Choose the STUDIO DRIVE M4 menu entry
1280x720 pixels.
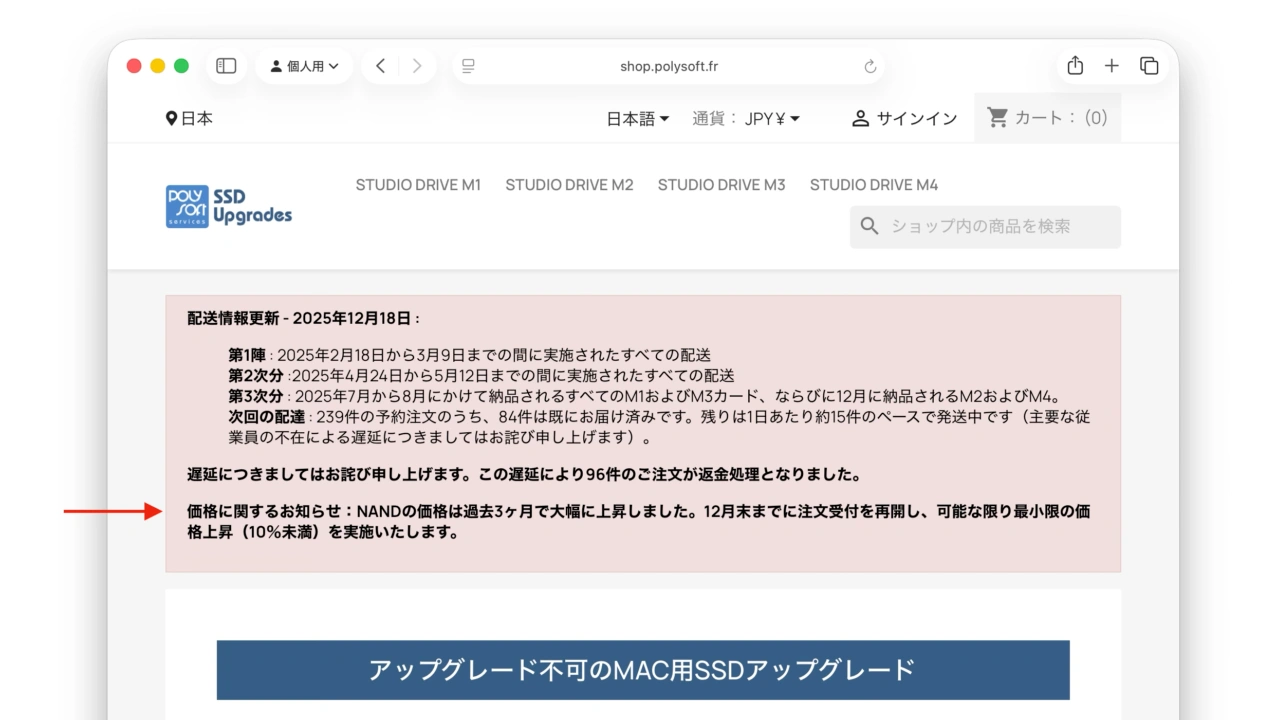tap(874, 185)
